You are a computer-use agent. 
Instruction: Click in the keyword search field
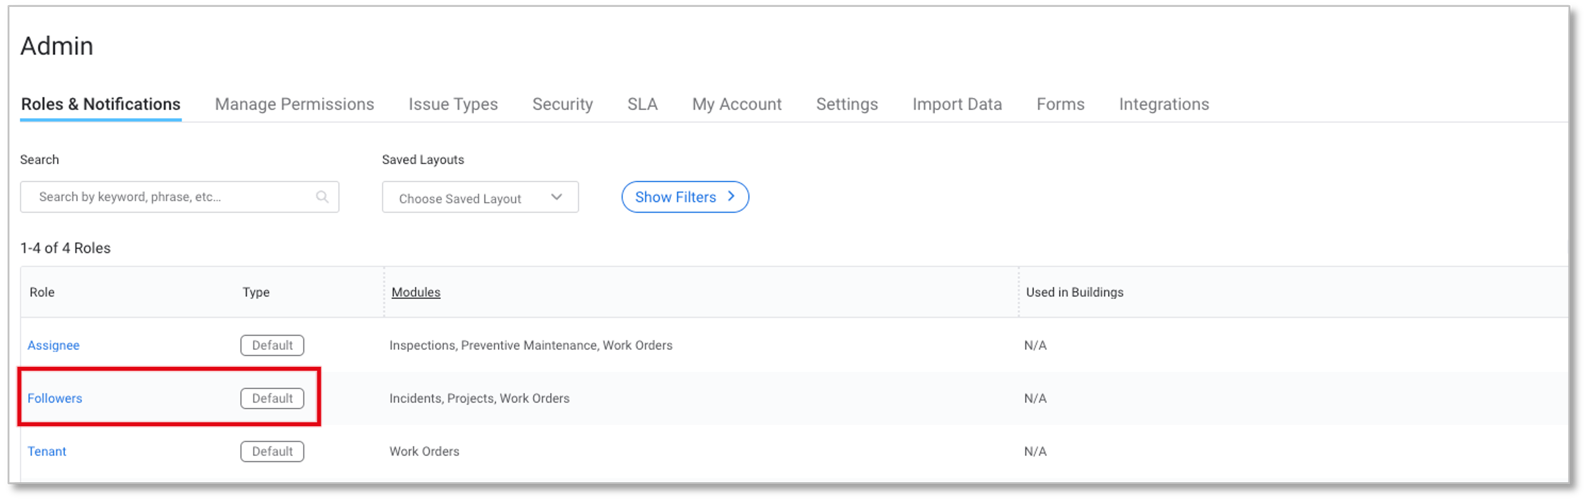tap(170, 197)
